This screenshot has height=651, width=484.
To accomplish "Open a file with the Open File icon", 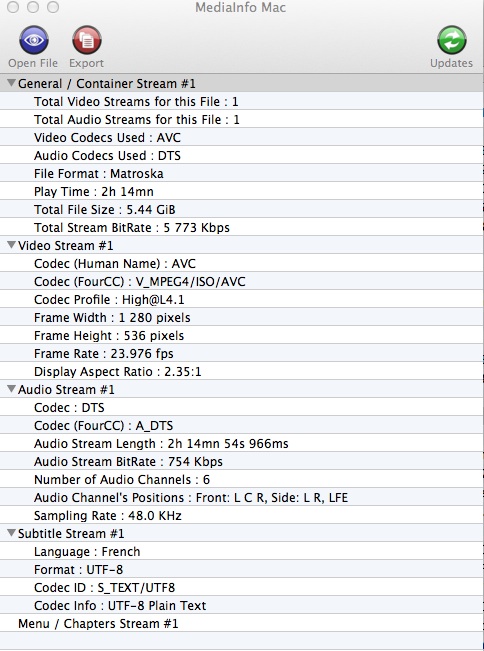I will [34, 40].
